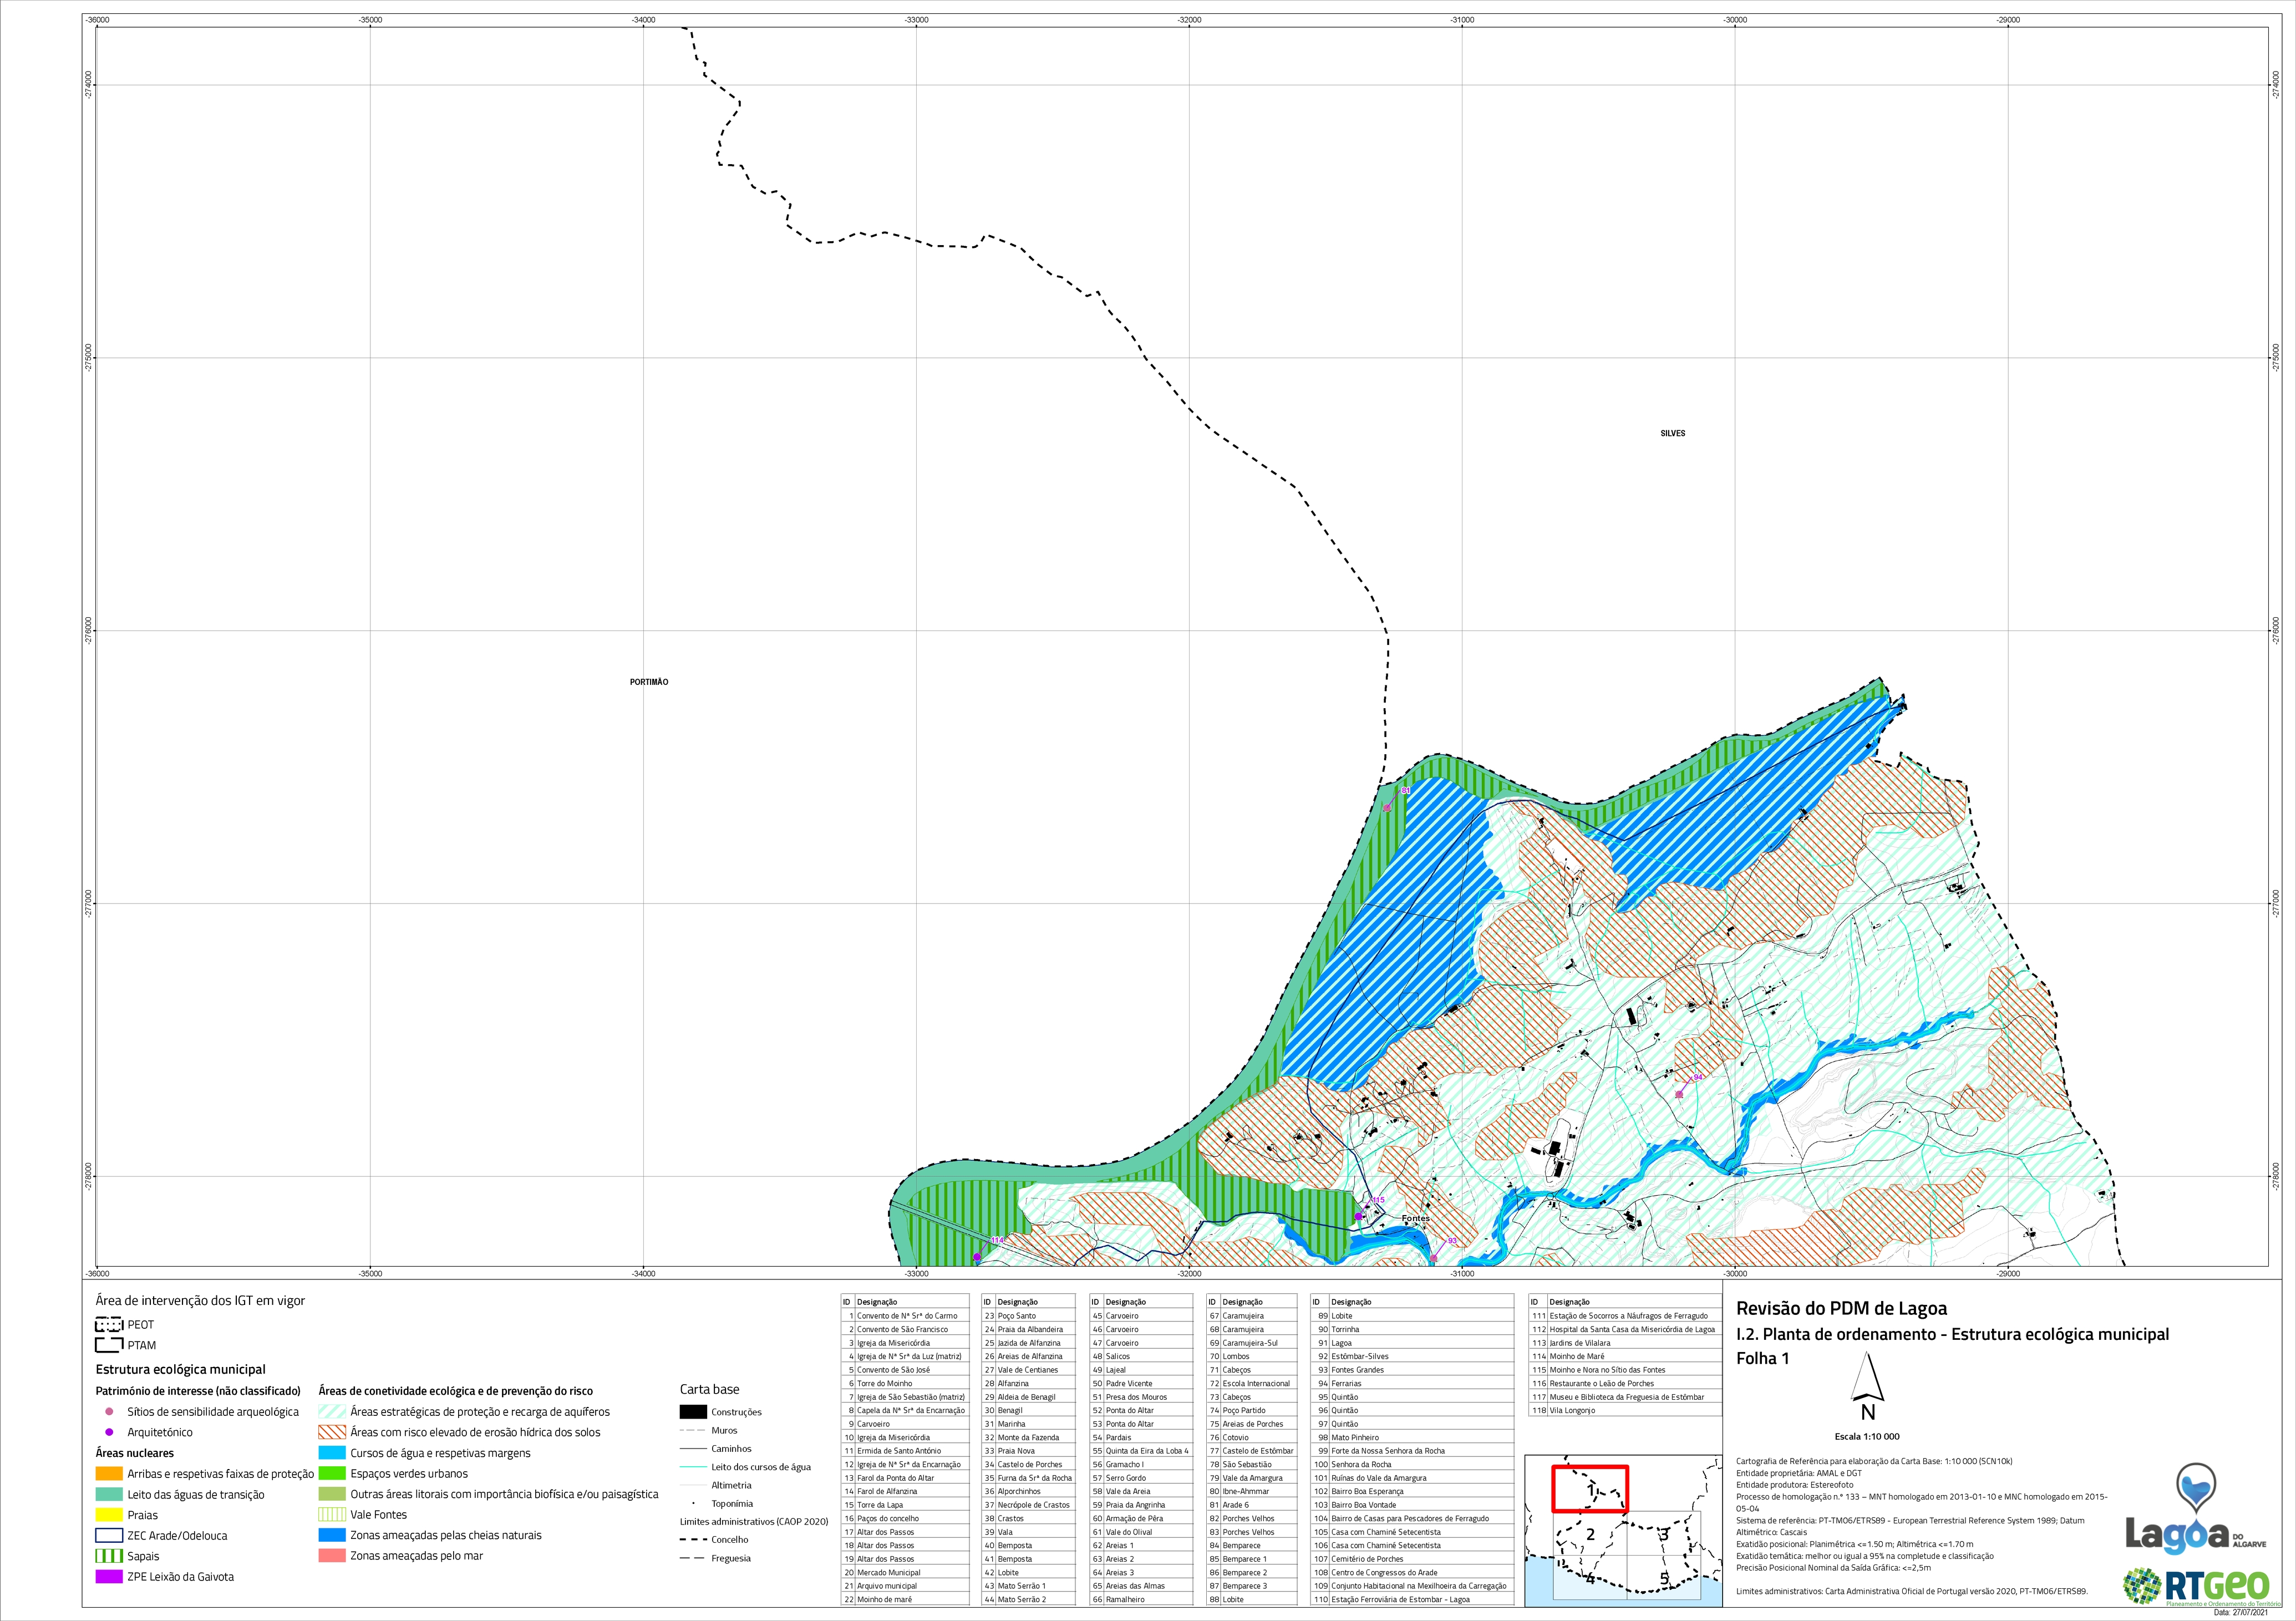Click the orange Arribas legend swatch
This screenshot has width=2296, height=1621.
pyautogui.click(x=109, y=1474)
